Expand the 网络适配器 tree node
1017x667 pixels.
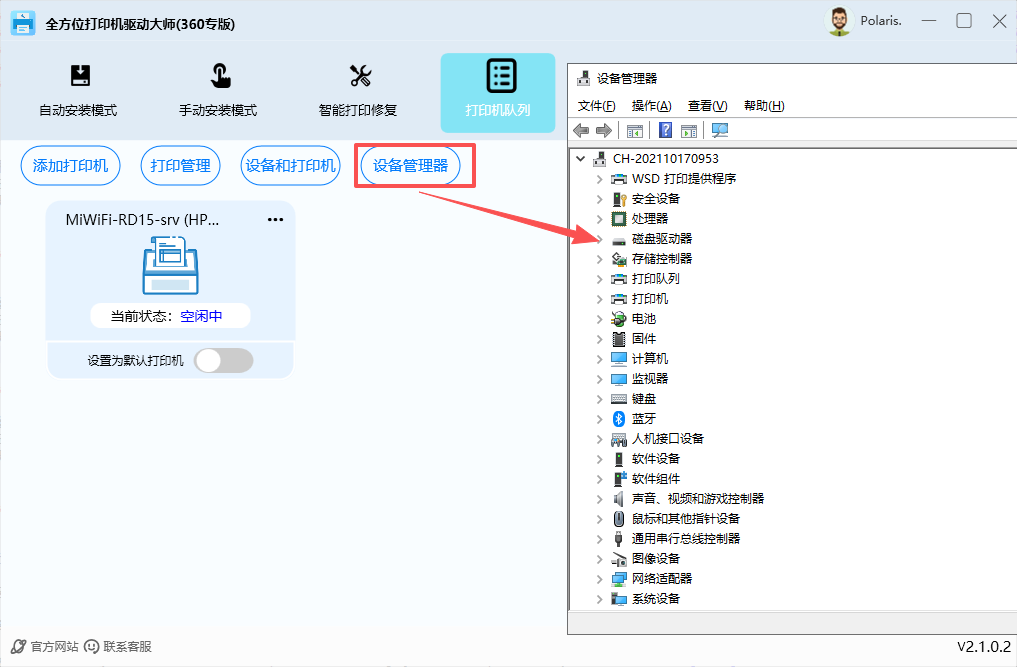(599, 579)
